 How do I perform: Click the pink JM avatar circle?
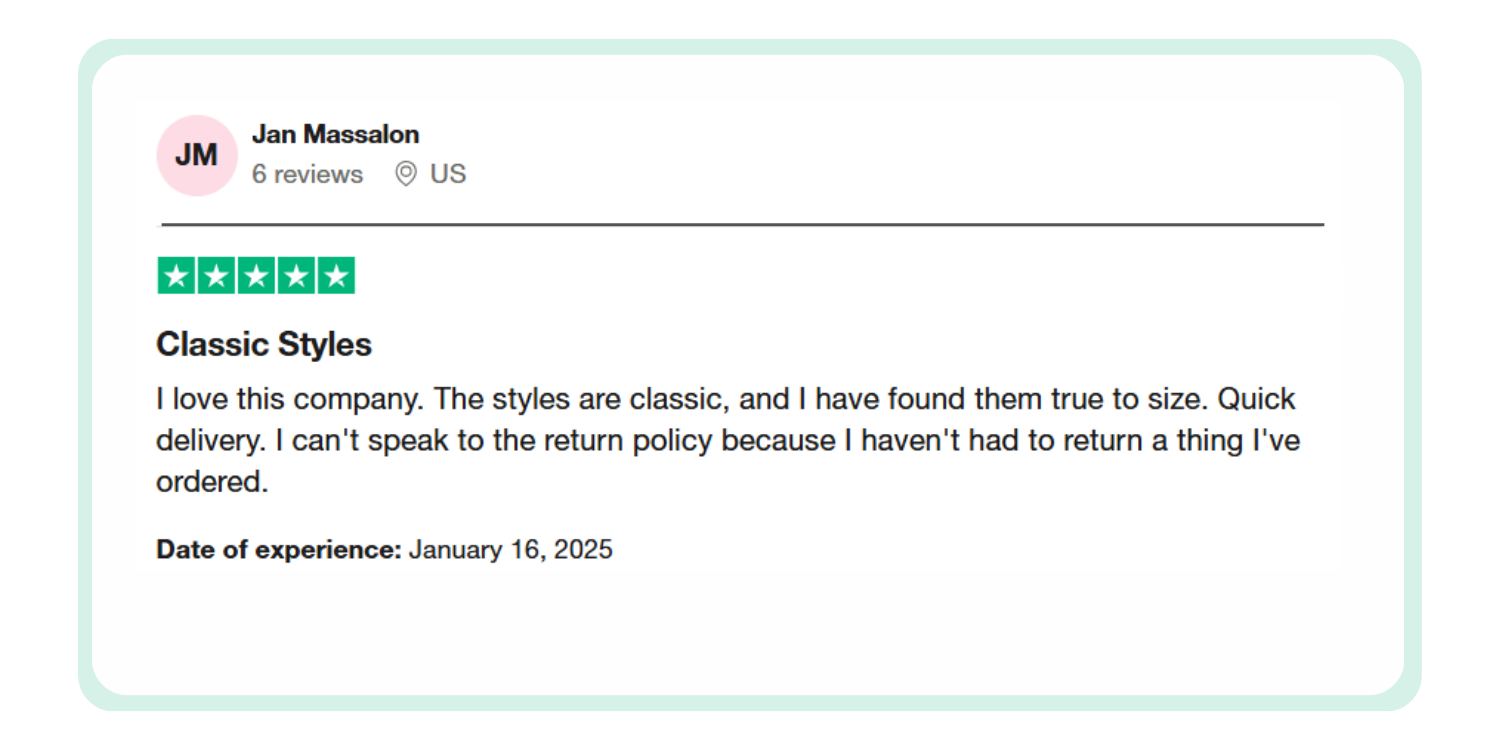pos(196,155)
